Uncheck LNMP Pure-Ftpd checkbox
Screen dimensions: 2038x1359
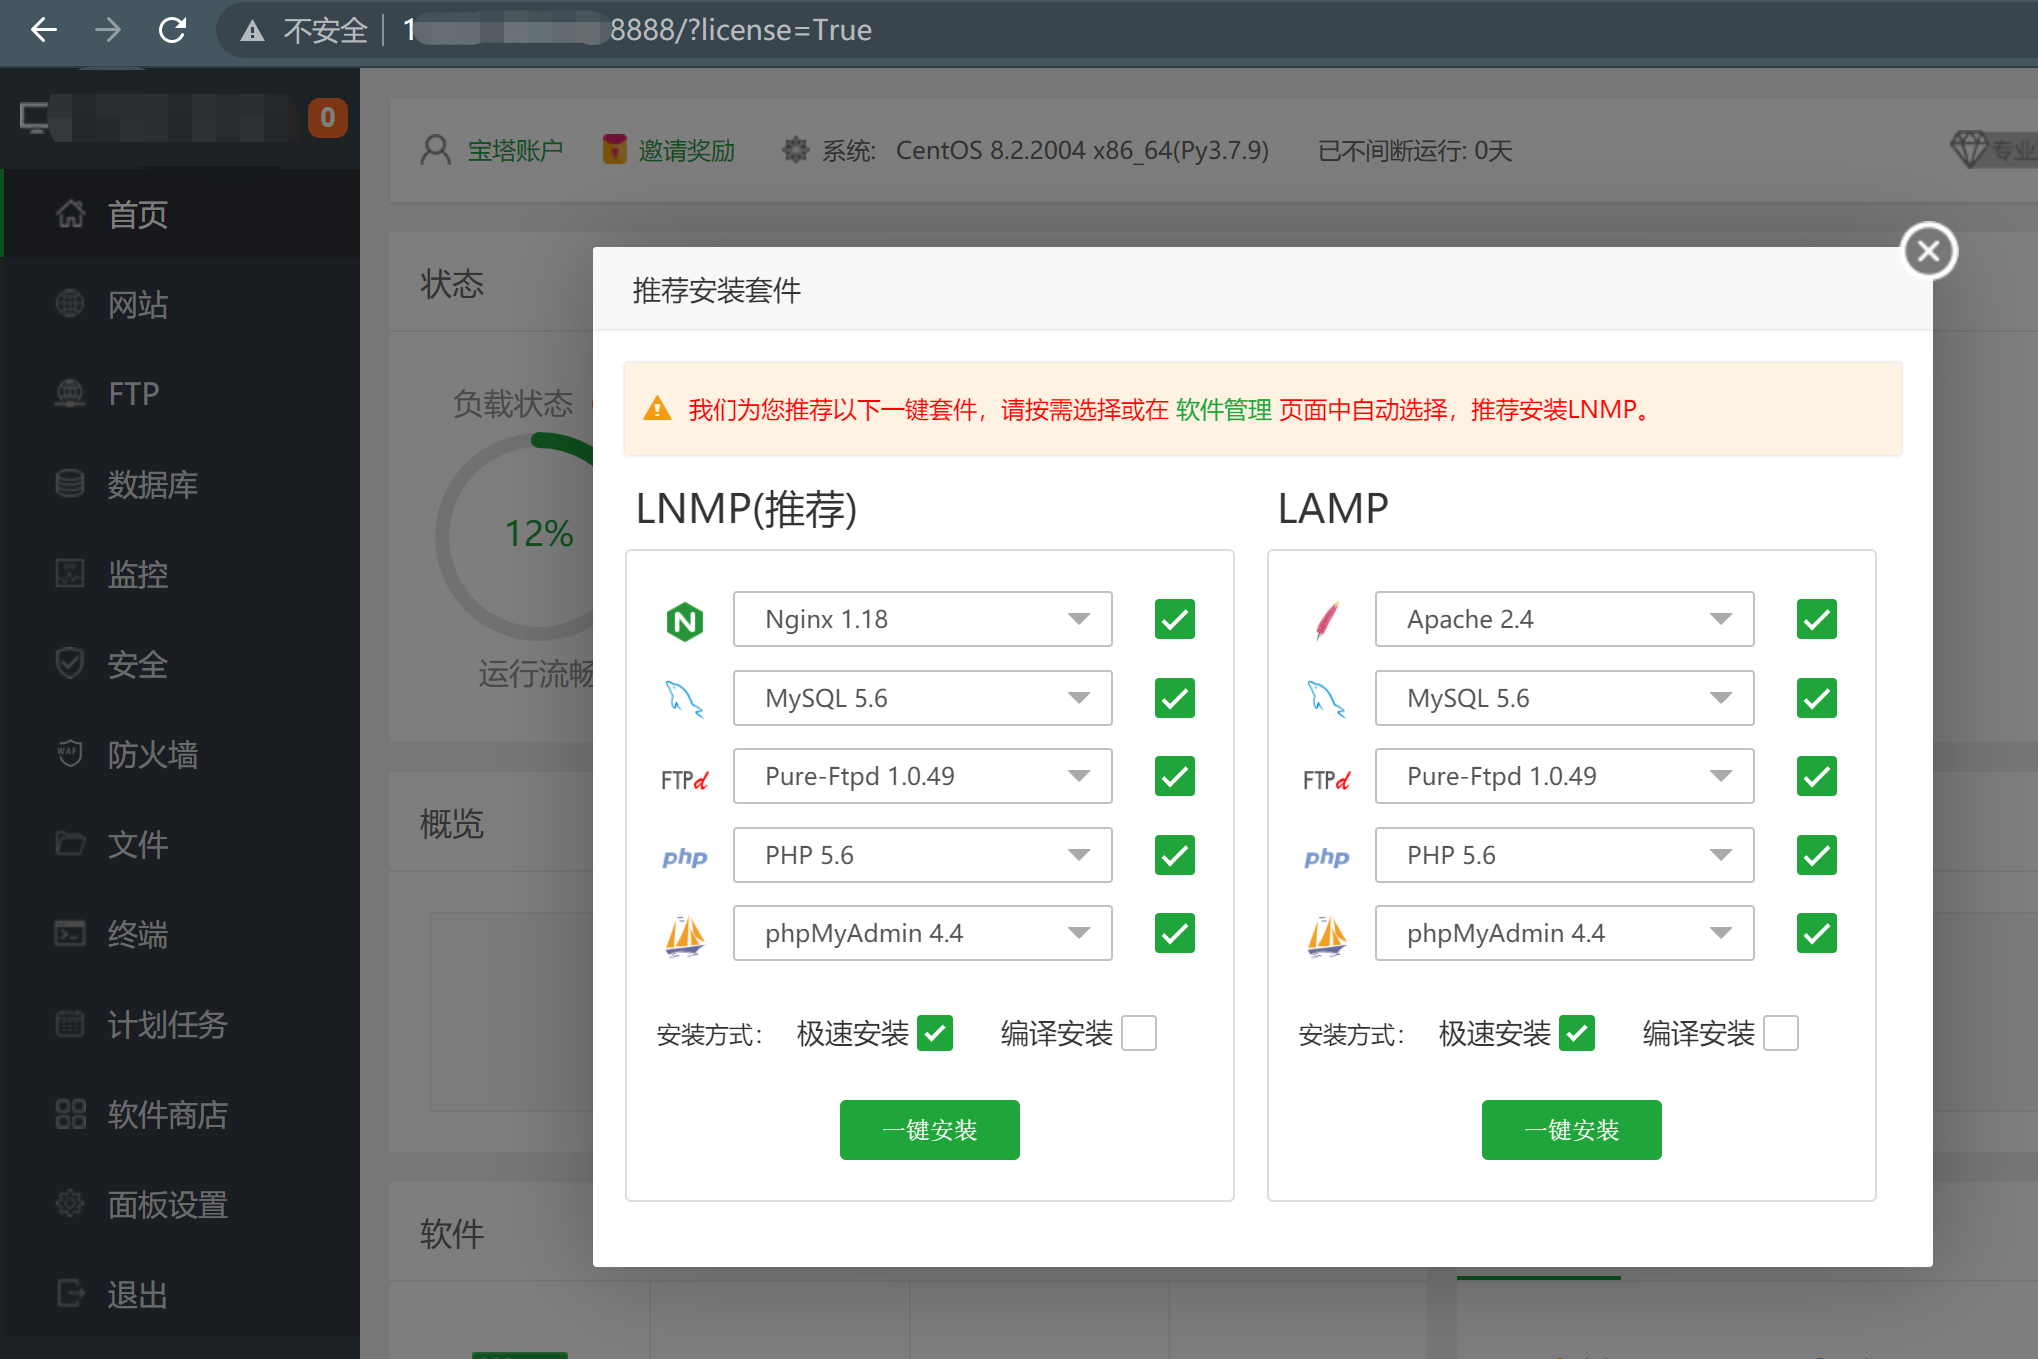(x=1175, y=776)
